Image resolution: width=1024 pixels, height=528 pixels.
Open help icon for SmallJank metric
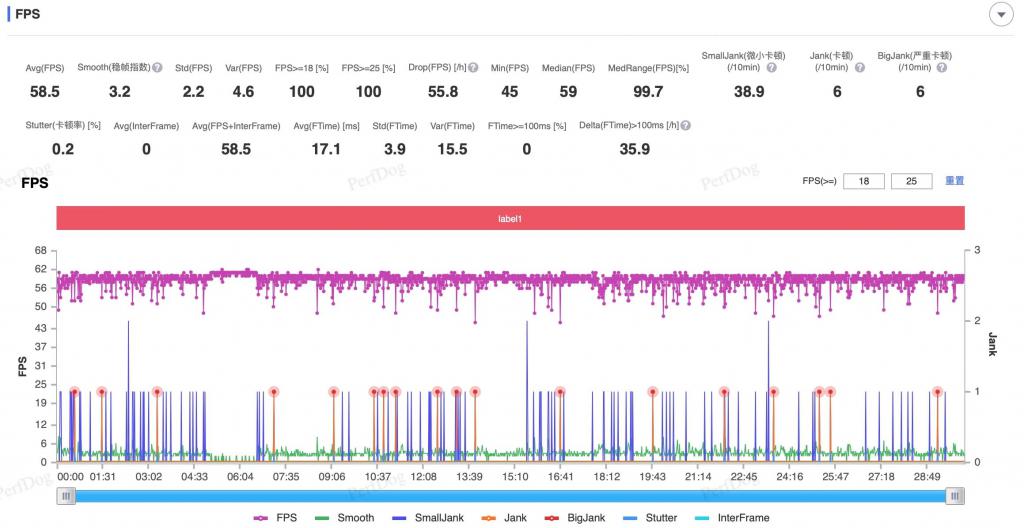771,67
